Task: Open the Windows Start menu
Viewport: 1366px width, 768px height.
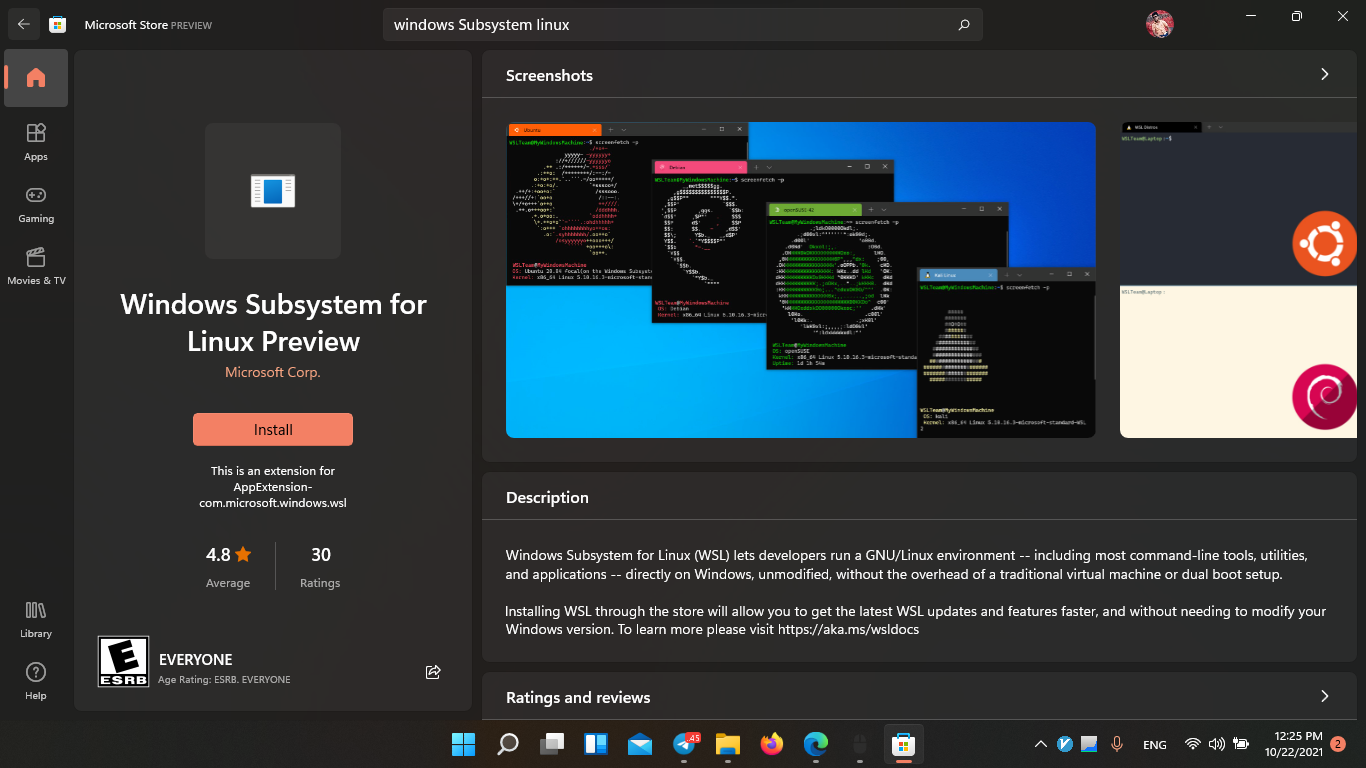Action: click(x=464, y=744)
